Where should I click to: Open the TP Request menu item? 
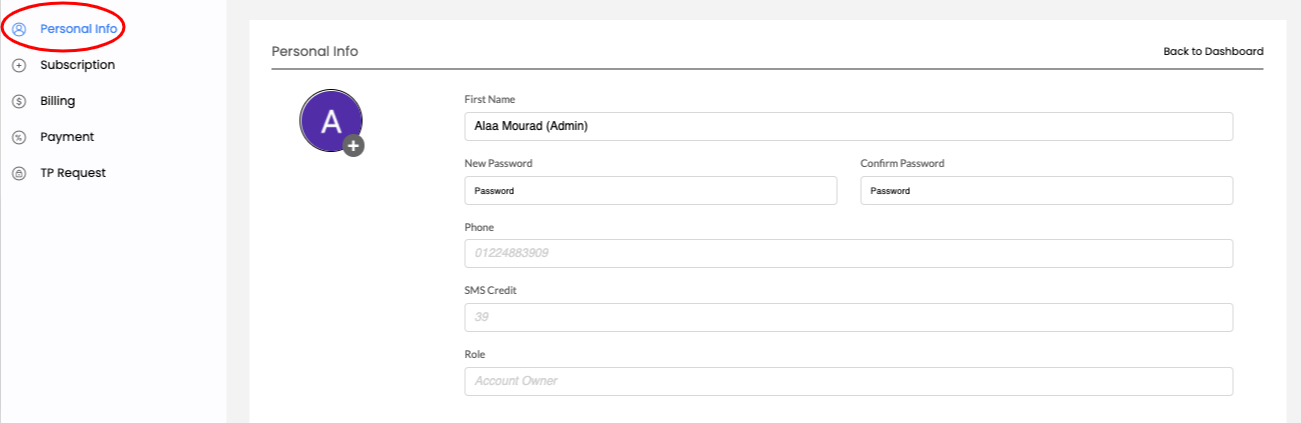[x=73, y=173]
